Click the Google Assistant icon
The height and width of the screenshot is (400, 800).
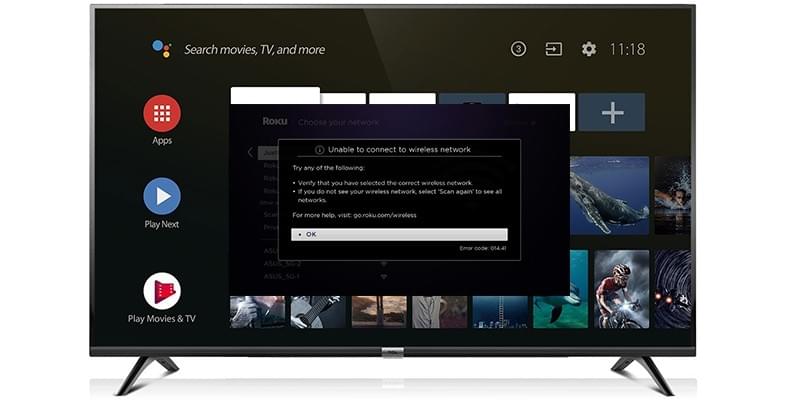tap(161, 48)
